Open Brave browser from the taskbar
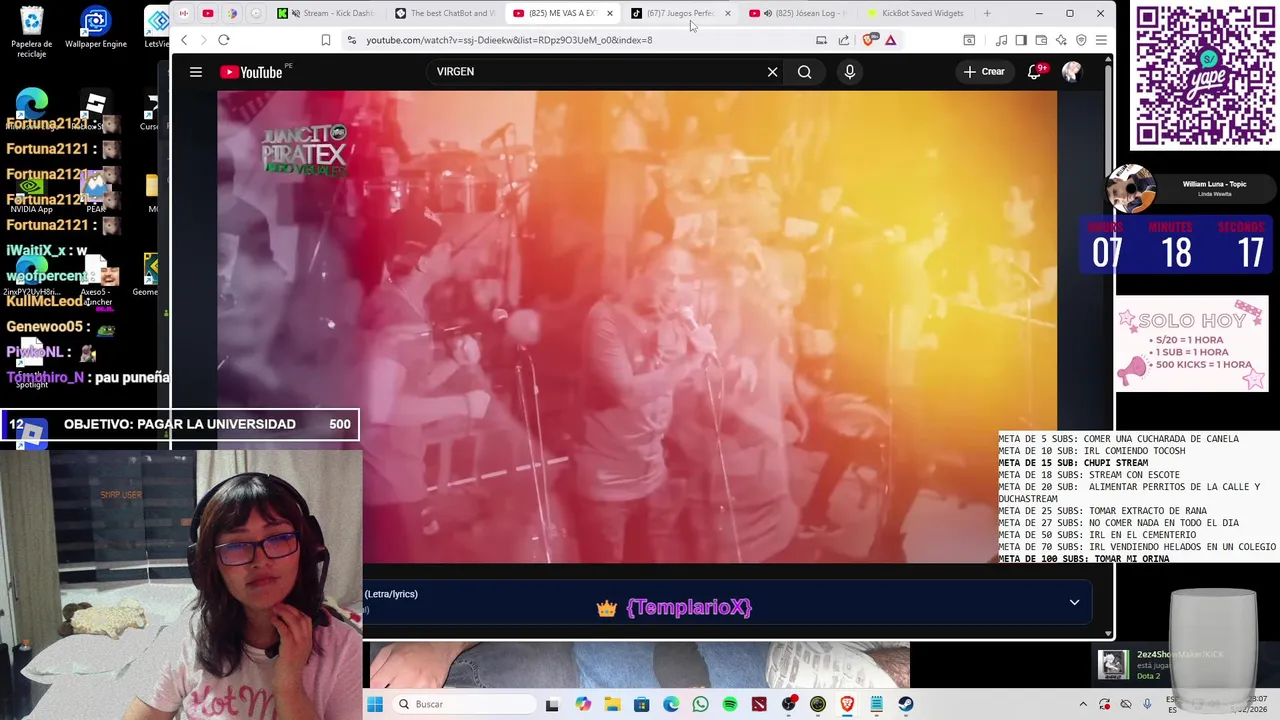 coord(847,704)
